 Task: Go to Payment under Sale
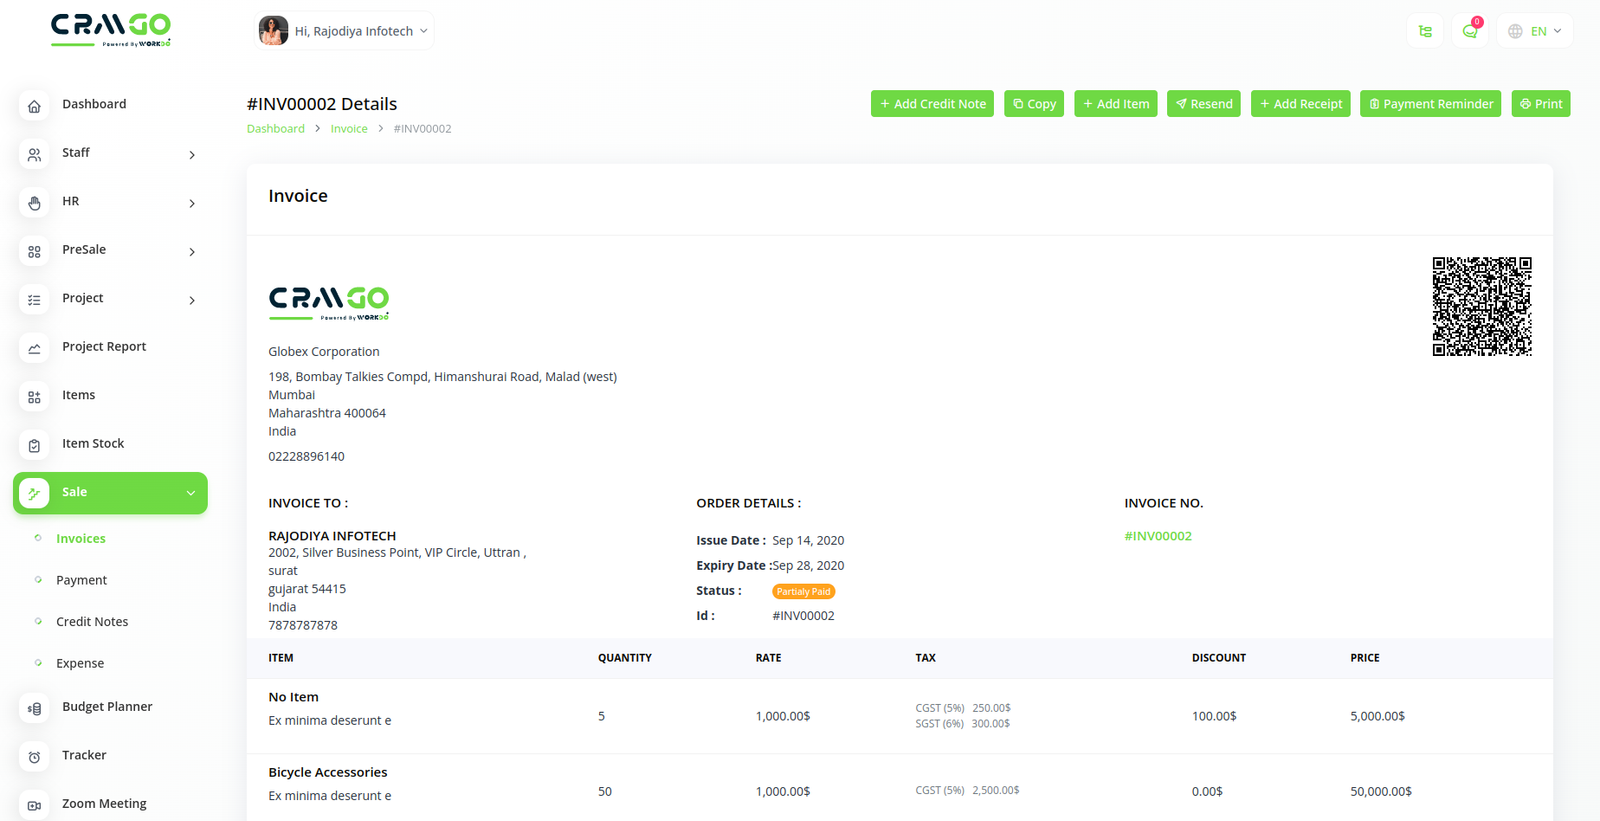tap(81, 580)
